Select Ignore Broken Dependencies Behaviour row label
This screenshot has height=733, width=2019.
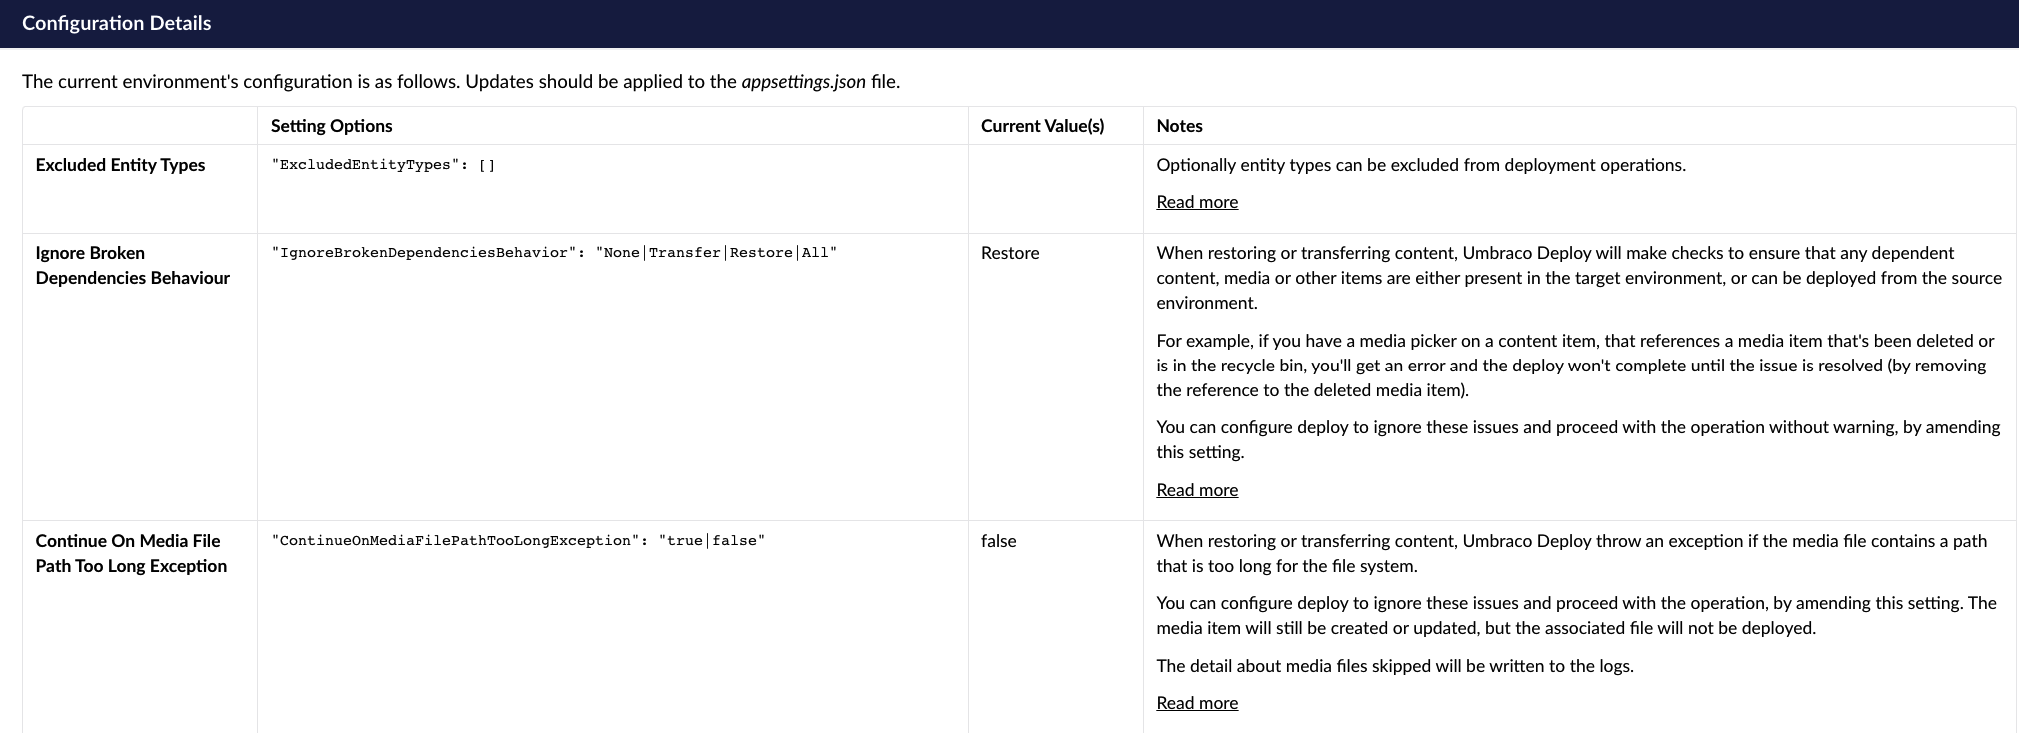[x=132, y=265]
